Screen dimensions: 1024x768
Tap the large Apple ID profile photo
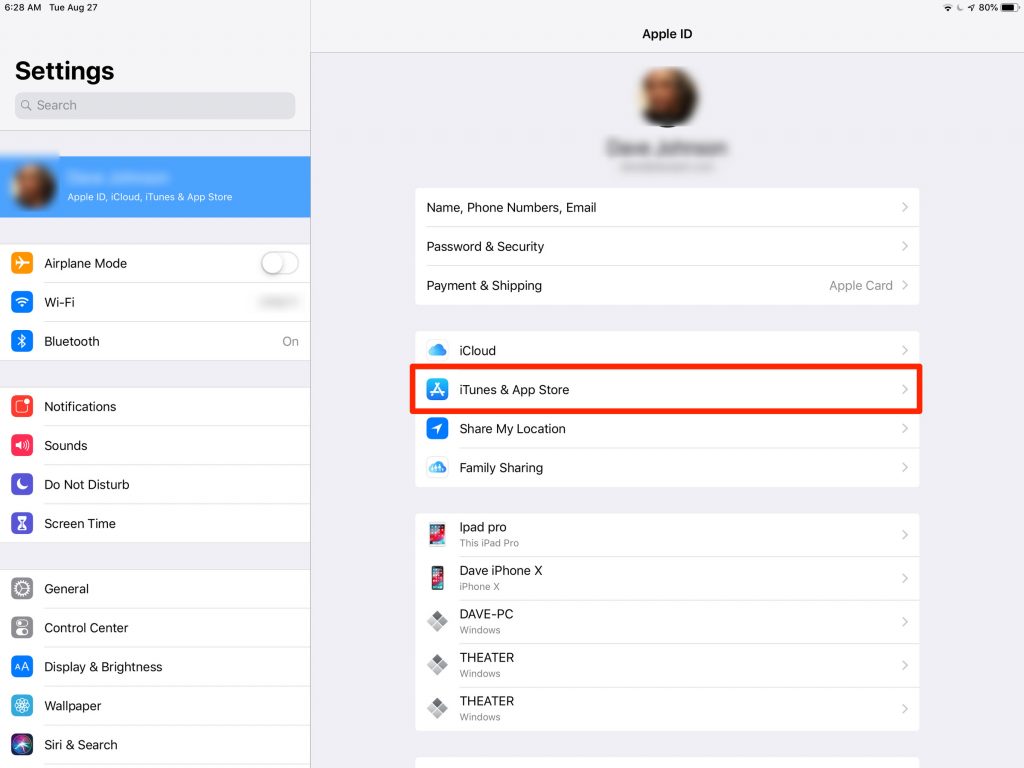click(667, 97)
